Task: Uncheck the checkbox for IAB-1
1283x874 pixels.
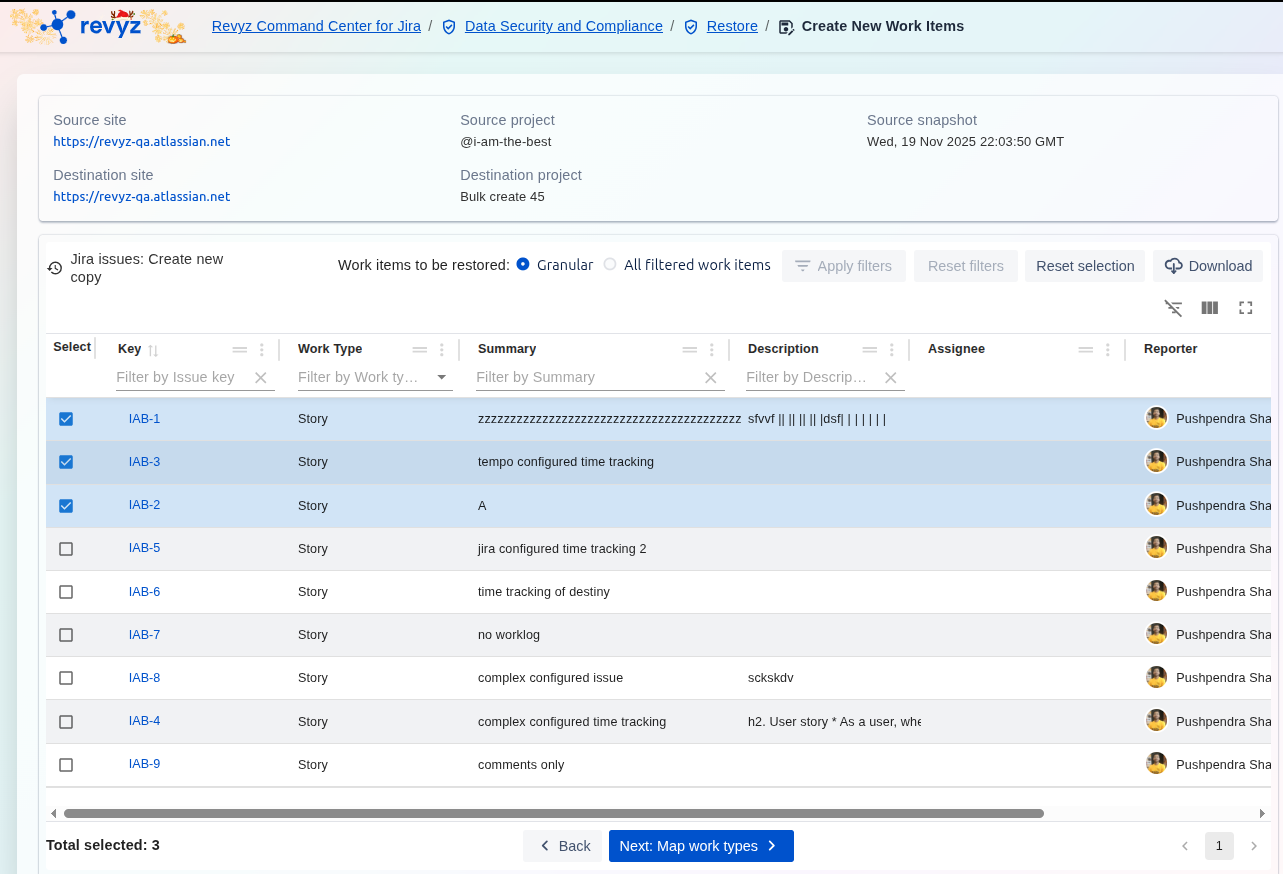Action: click(x=66, y=419)
